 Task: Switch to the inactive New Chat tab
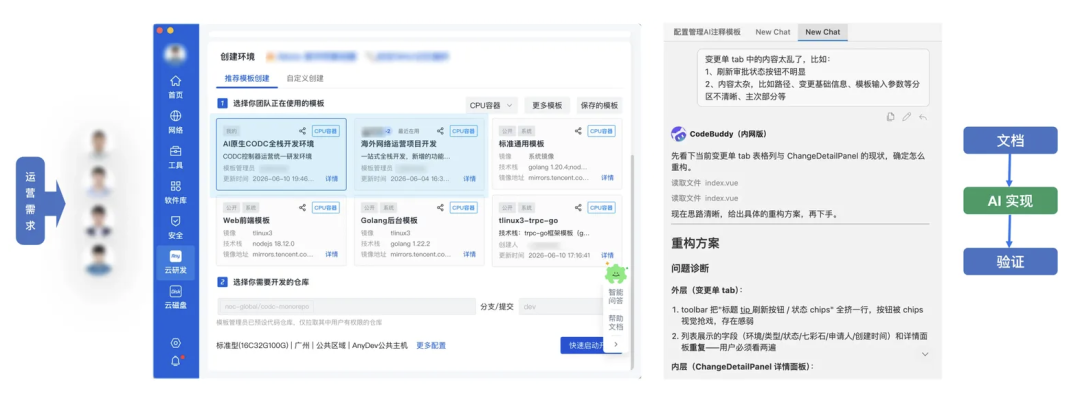[773, 32]
